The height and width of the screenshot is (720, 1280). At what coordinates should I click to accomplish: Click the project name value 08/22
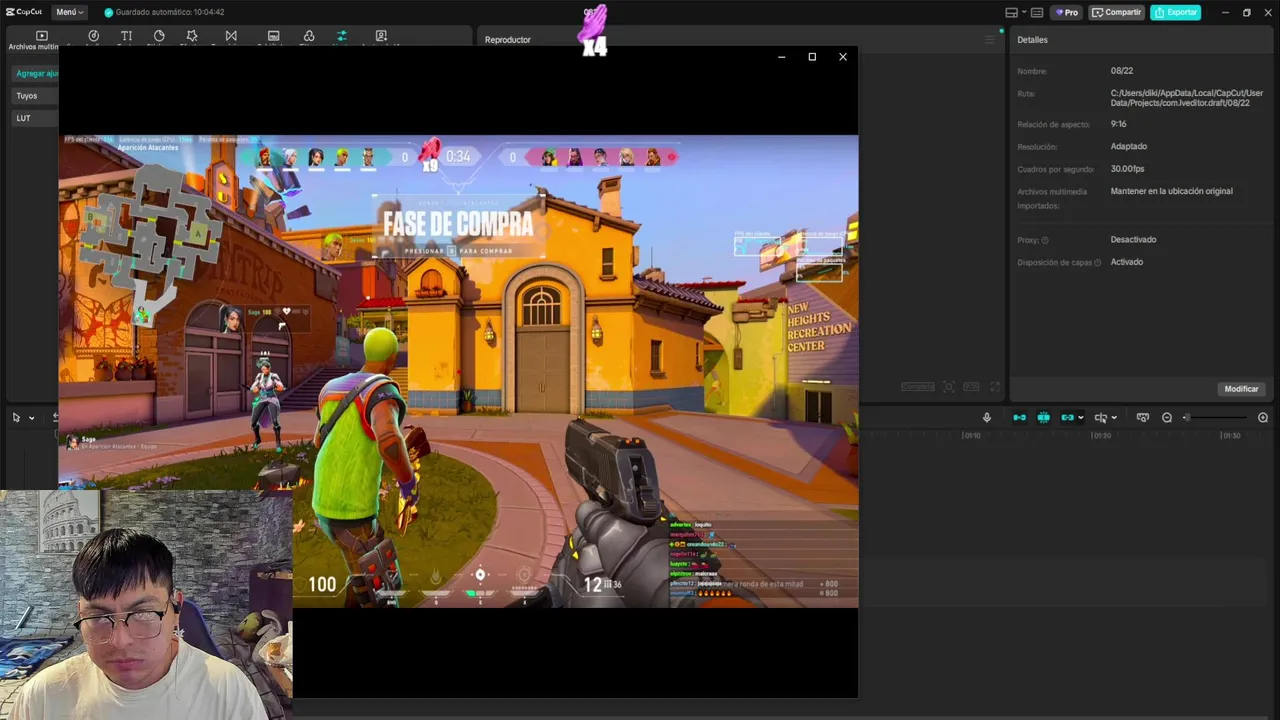(x=1122, y=71)
